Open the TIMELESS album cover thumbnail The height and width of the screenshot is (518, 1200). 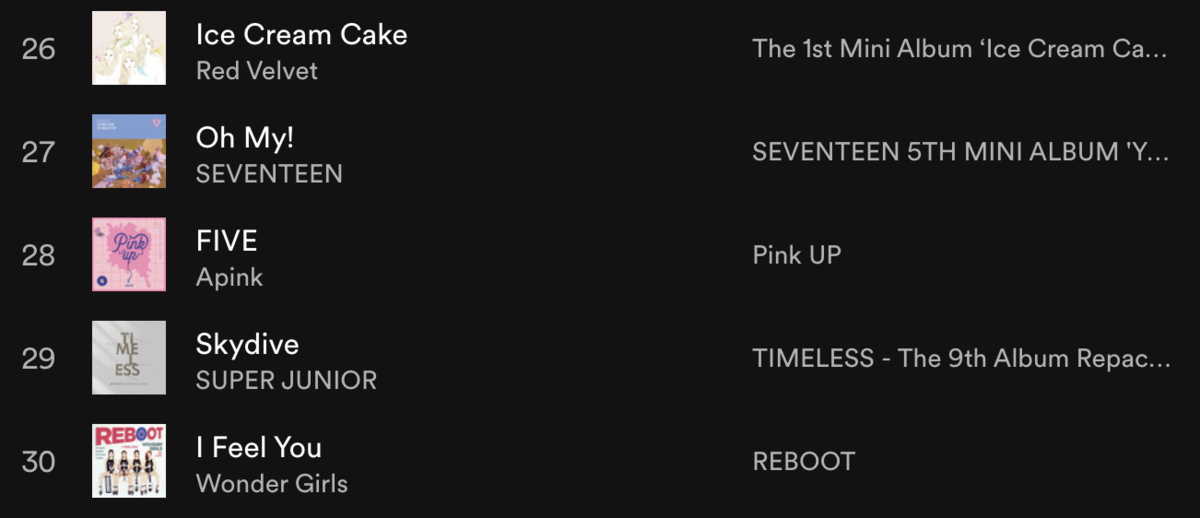click(x=129, y=358)
